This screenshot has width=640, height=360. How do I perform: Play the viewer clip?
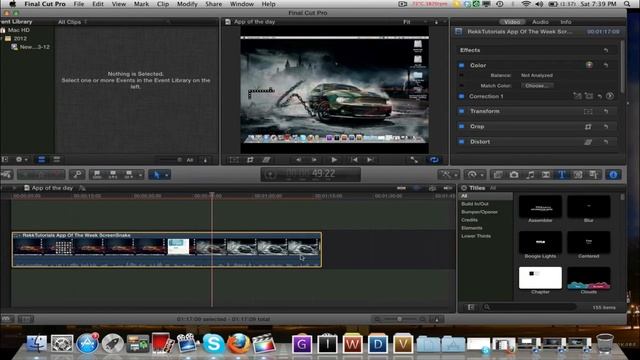pos(334,160)
